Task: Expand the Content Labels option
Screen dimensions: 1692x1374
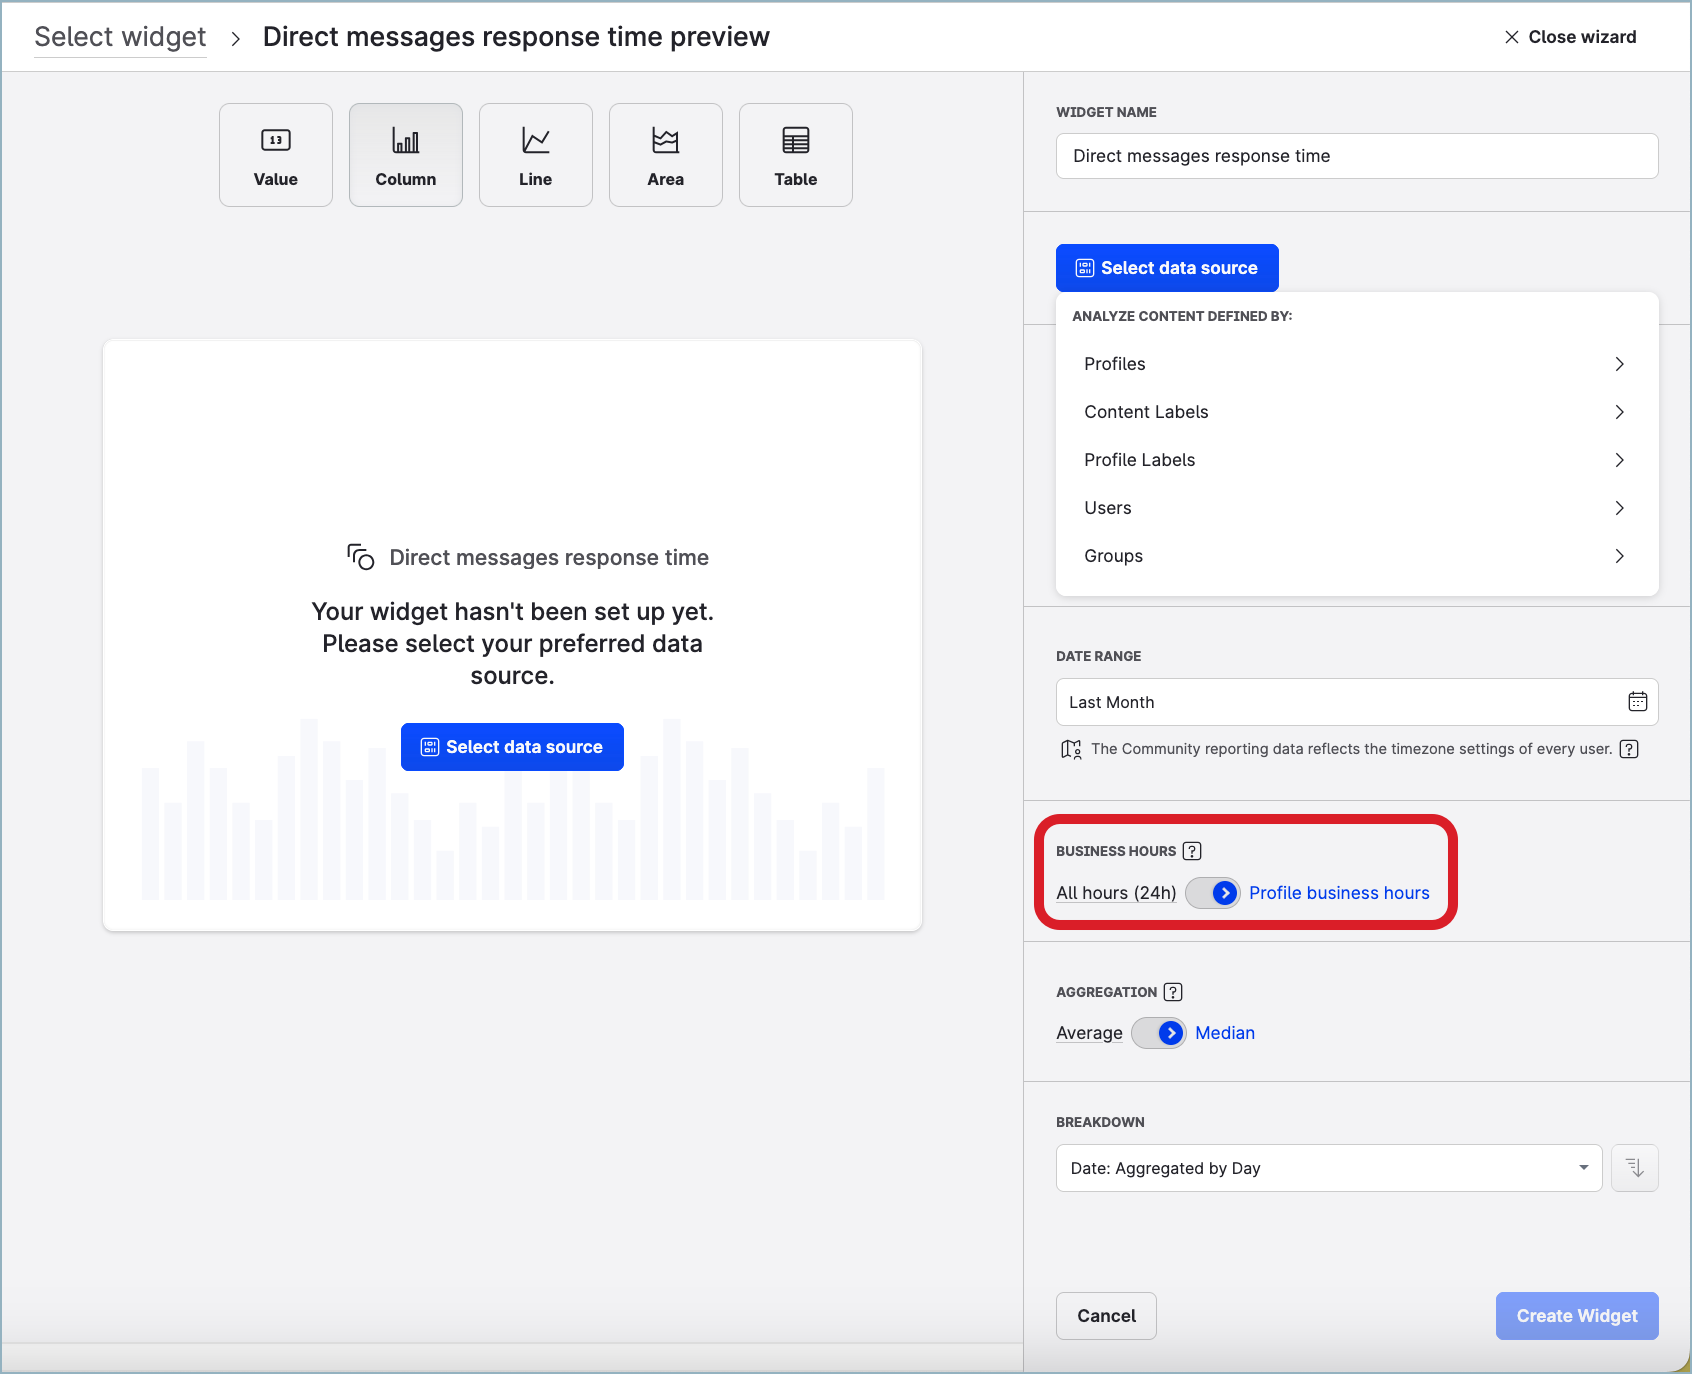Action: (1357, 412)
